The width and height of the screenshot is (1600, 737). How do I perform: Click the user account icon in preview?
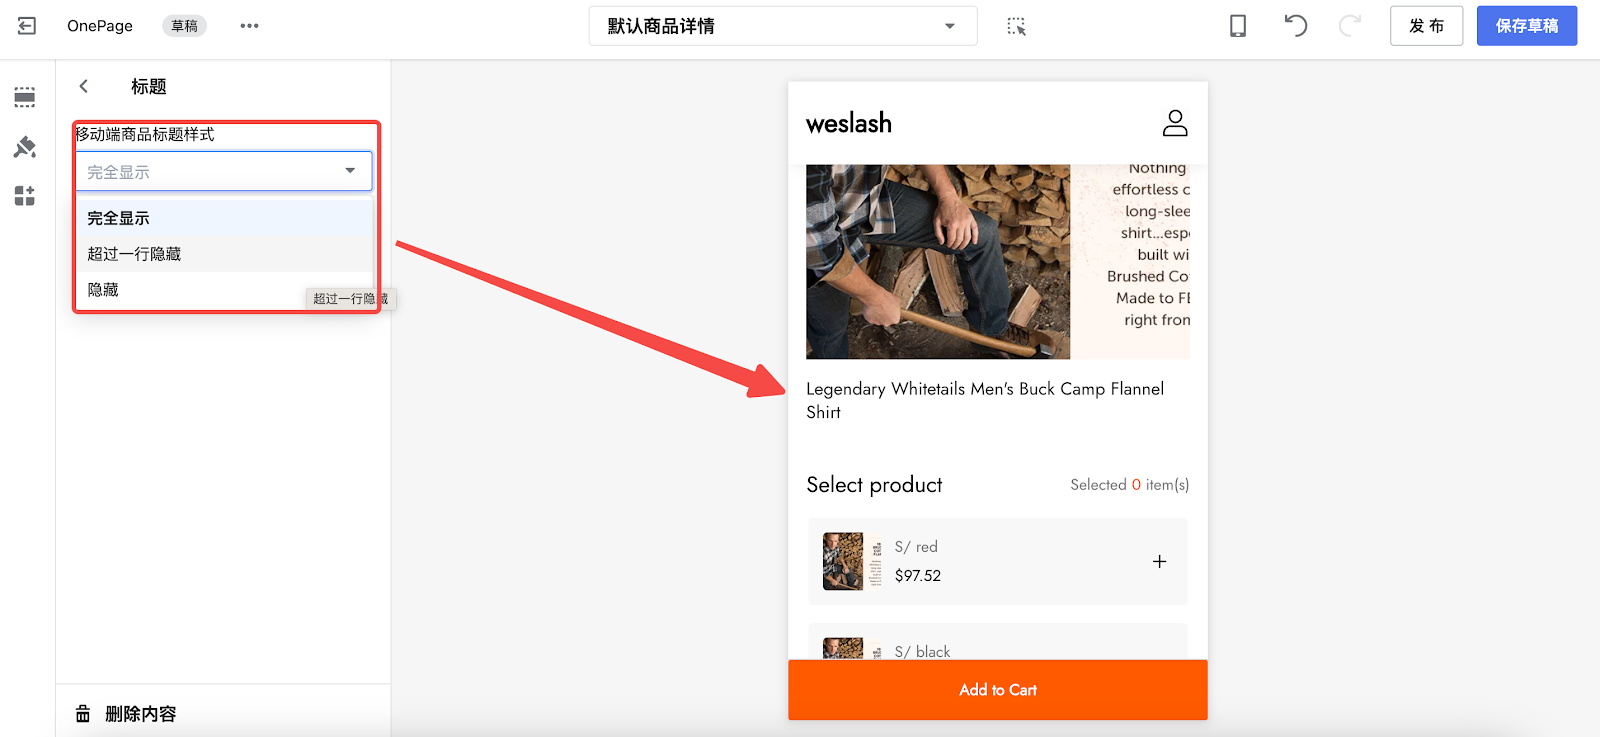pyautogui.click(x=1175, y=123)
